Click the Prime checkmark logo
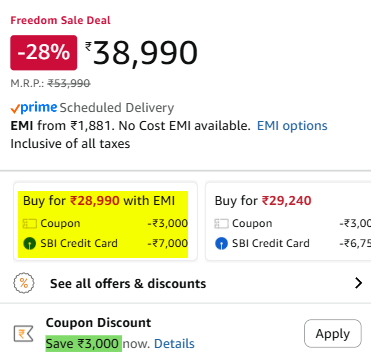 point(34,108)
